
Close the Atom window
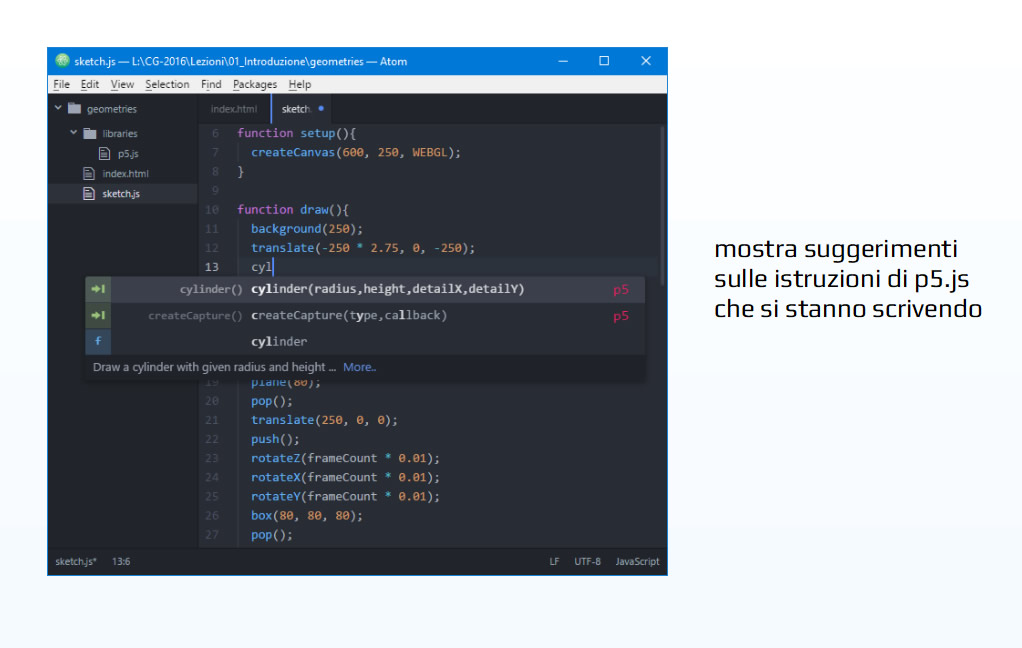point(646,61)
